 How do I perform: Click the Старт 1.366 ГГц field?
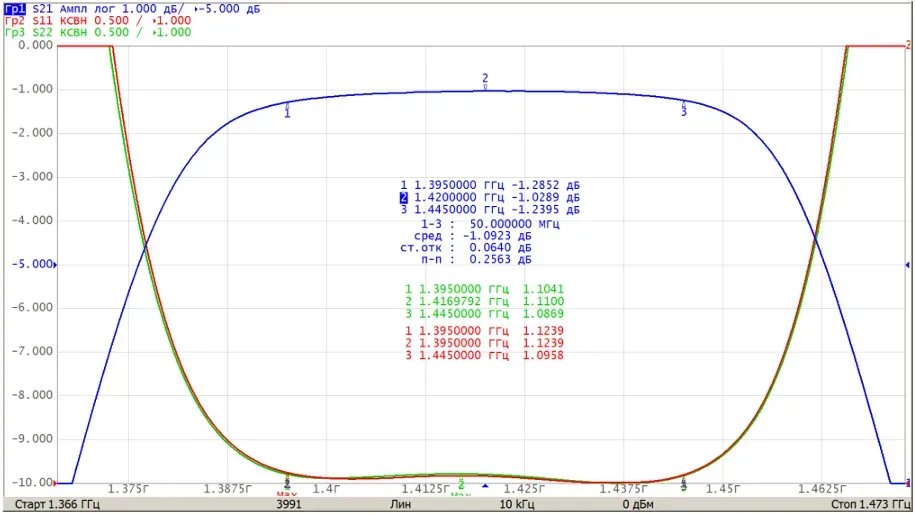coord(57,504)
